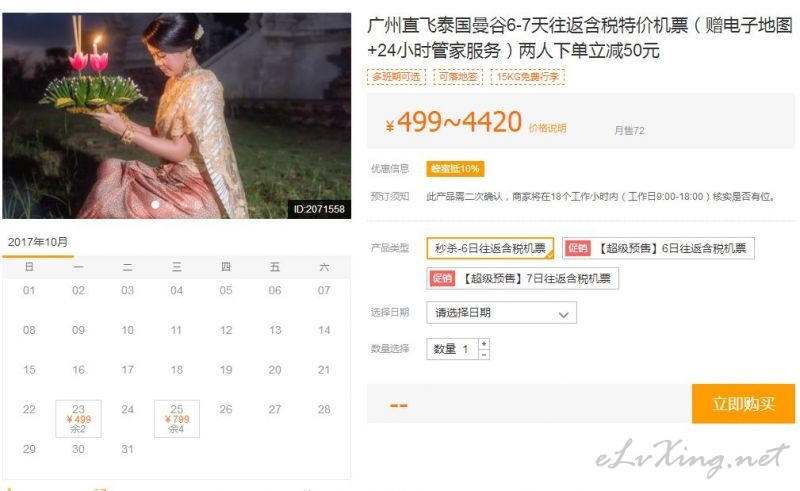Select 【超级预售】7日往返含税机票 option
This screenshot has width=800, height=491.
point(522,279)
